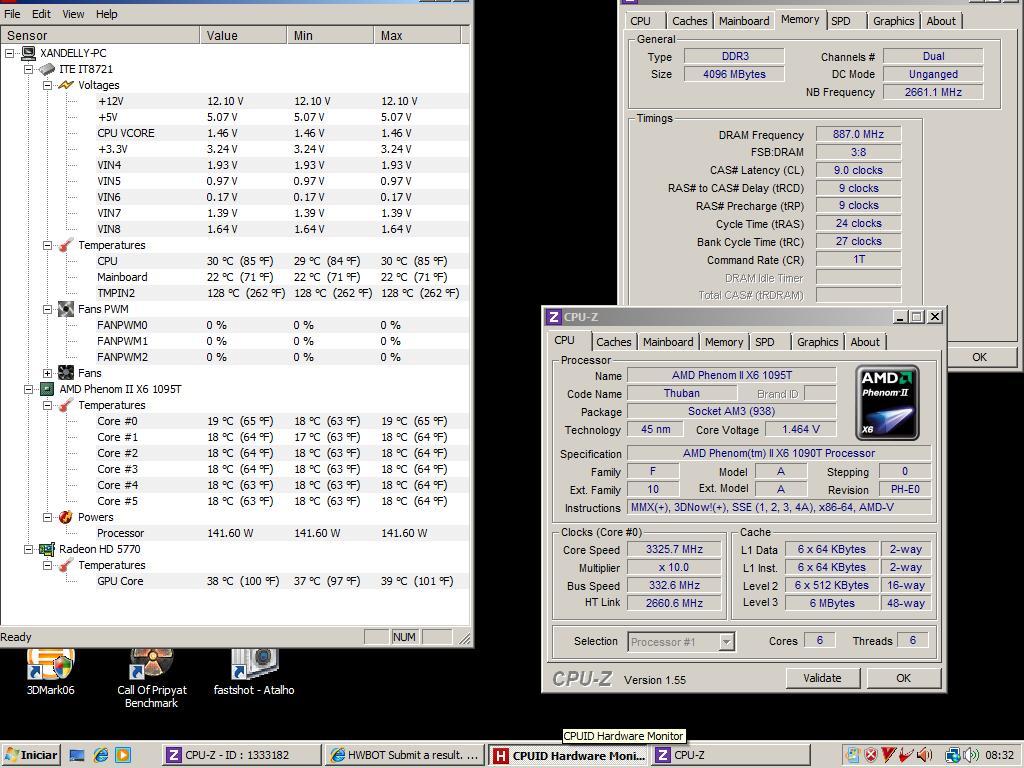
Task: Switch to HWBOT Submit a result taskbar item
Action: pyautogui.click(x=405, y=756)
